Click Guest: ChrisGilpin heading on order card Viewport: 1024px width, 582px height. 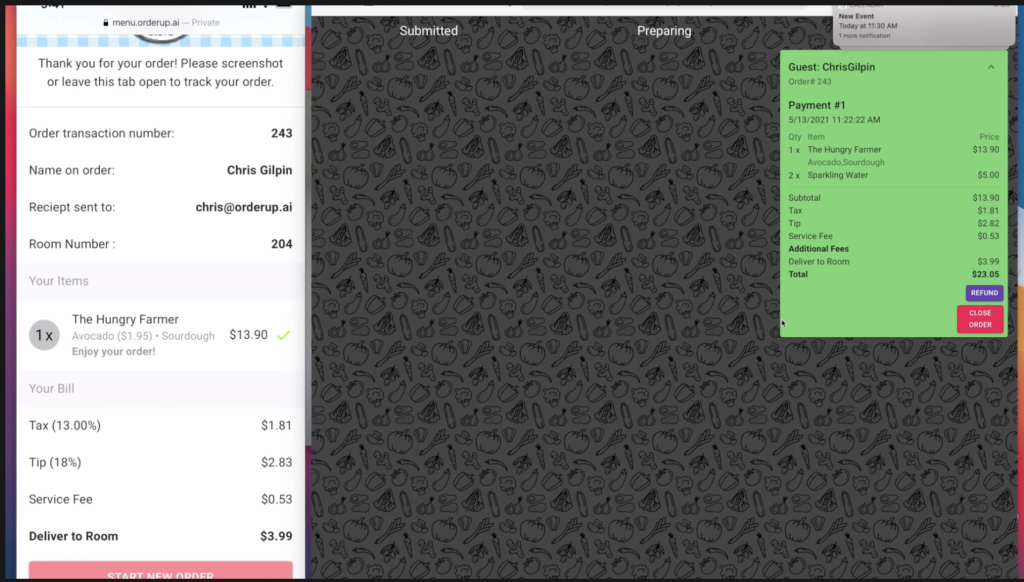click(x=831, y=67)
